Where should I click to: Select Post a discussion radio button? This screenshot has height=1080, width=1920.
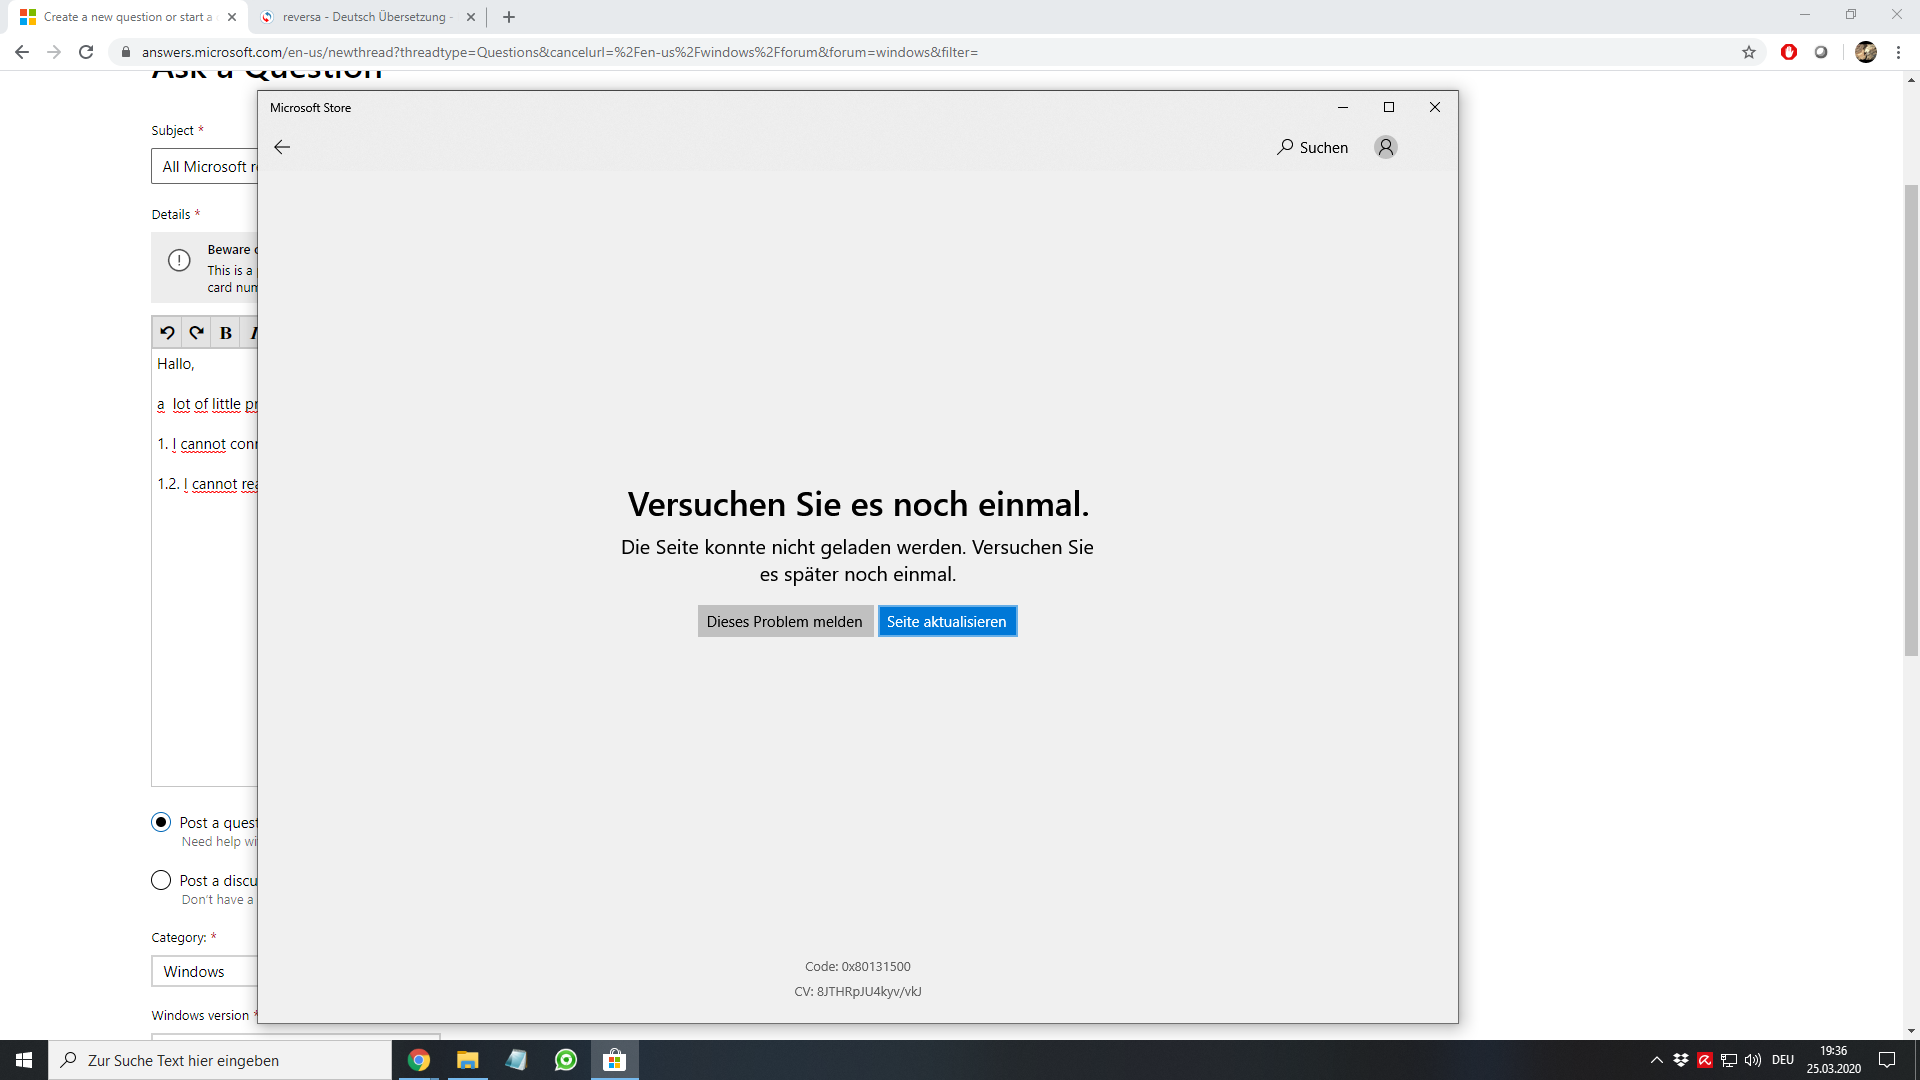[x=161, y=880]
